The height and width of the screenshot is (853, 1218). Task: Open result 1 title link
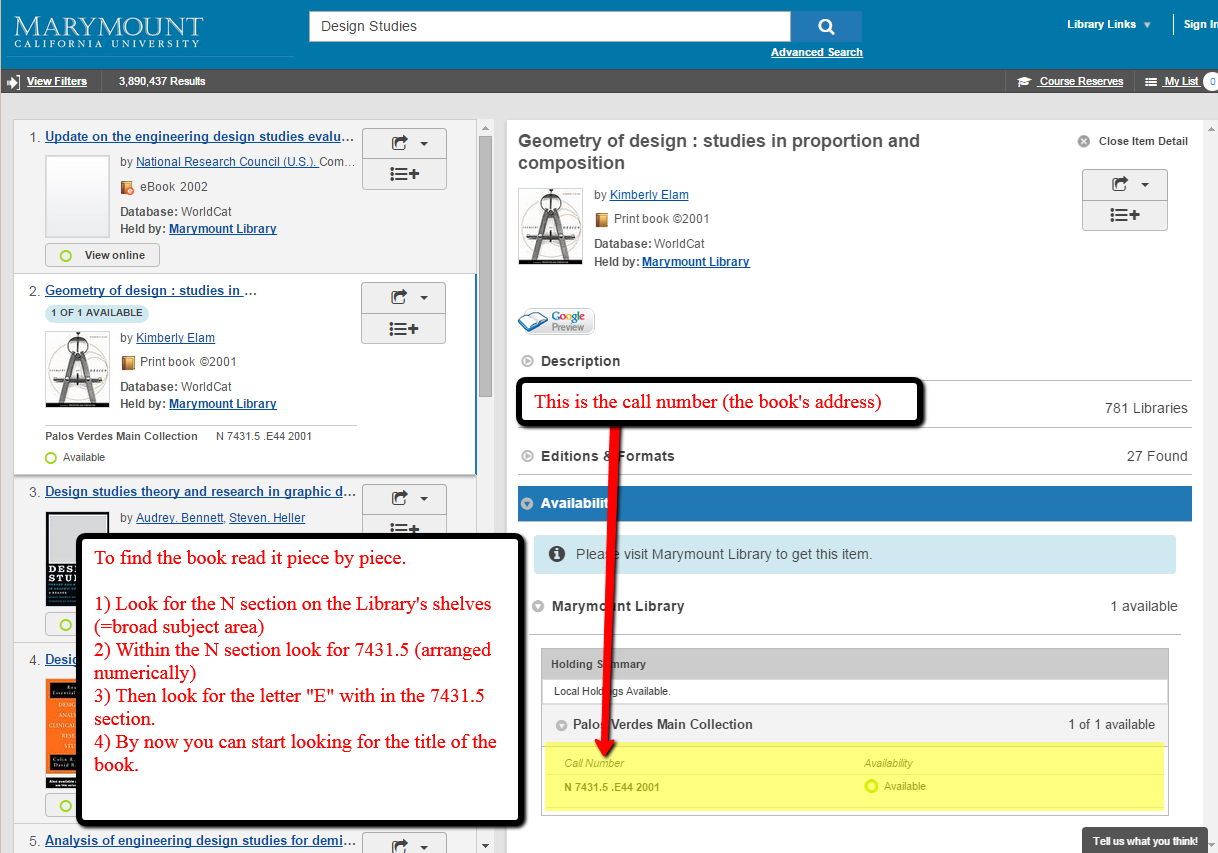click(x=200, y=137)
